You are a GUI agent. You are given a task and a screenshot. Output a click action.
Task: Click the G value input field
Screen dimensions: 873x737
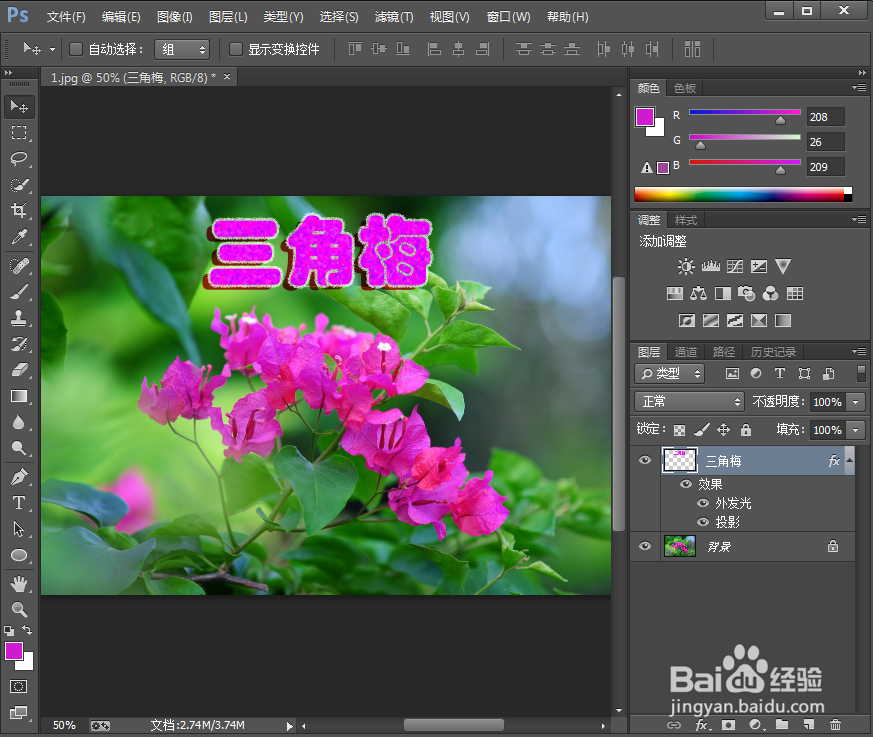pos(826,142)
